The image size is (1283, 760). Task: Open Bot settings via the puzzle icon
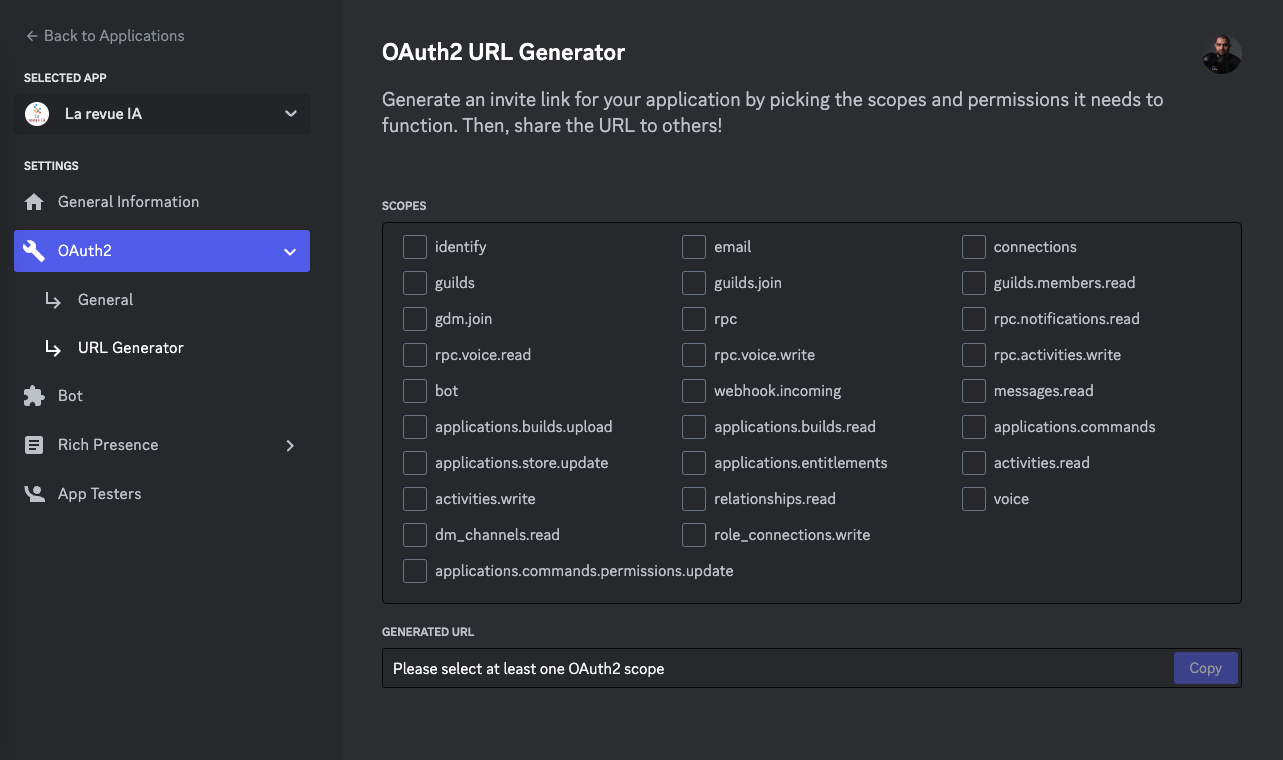click(x=35, y=395)
